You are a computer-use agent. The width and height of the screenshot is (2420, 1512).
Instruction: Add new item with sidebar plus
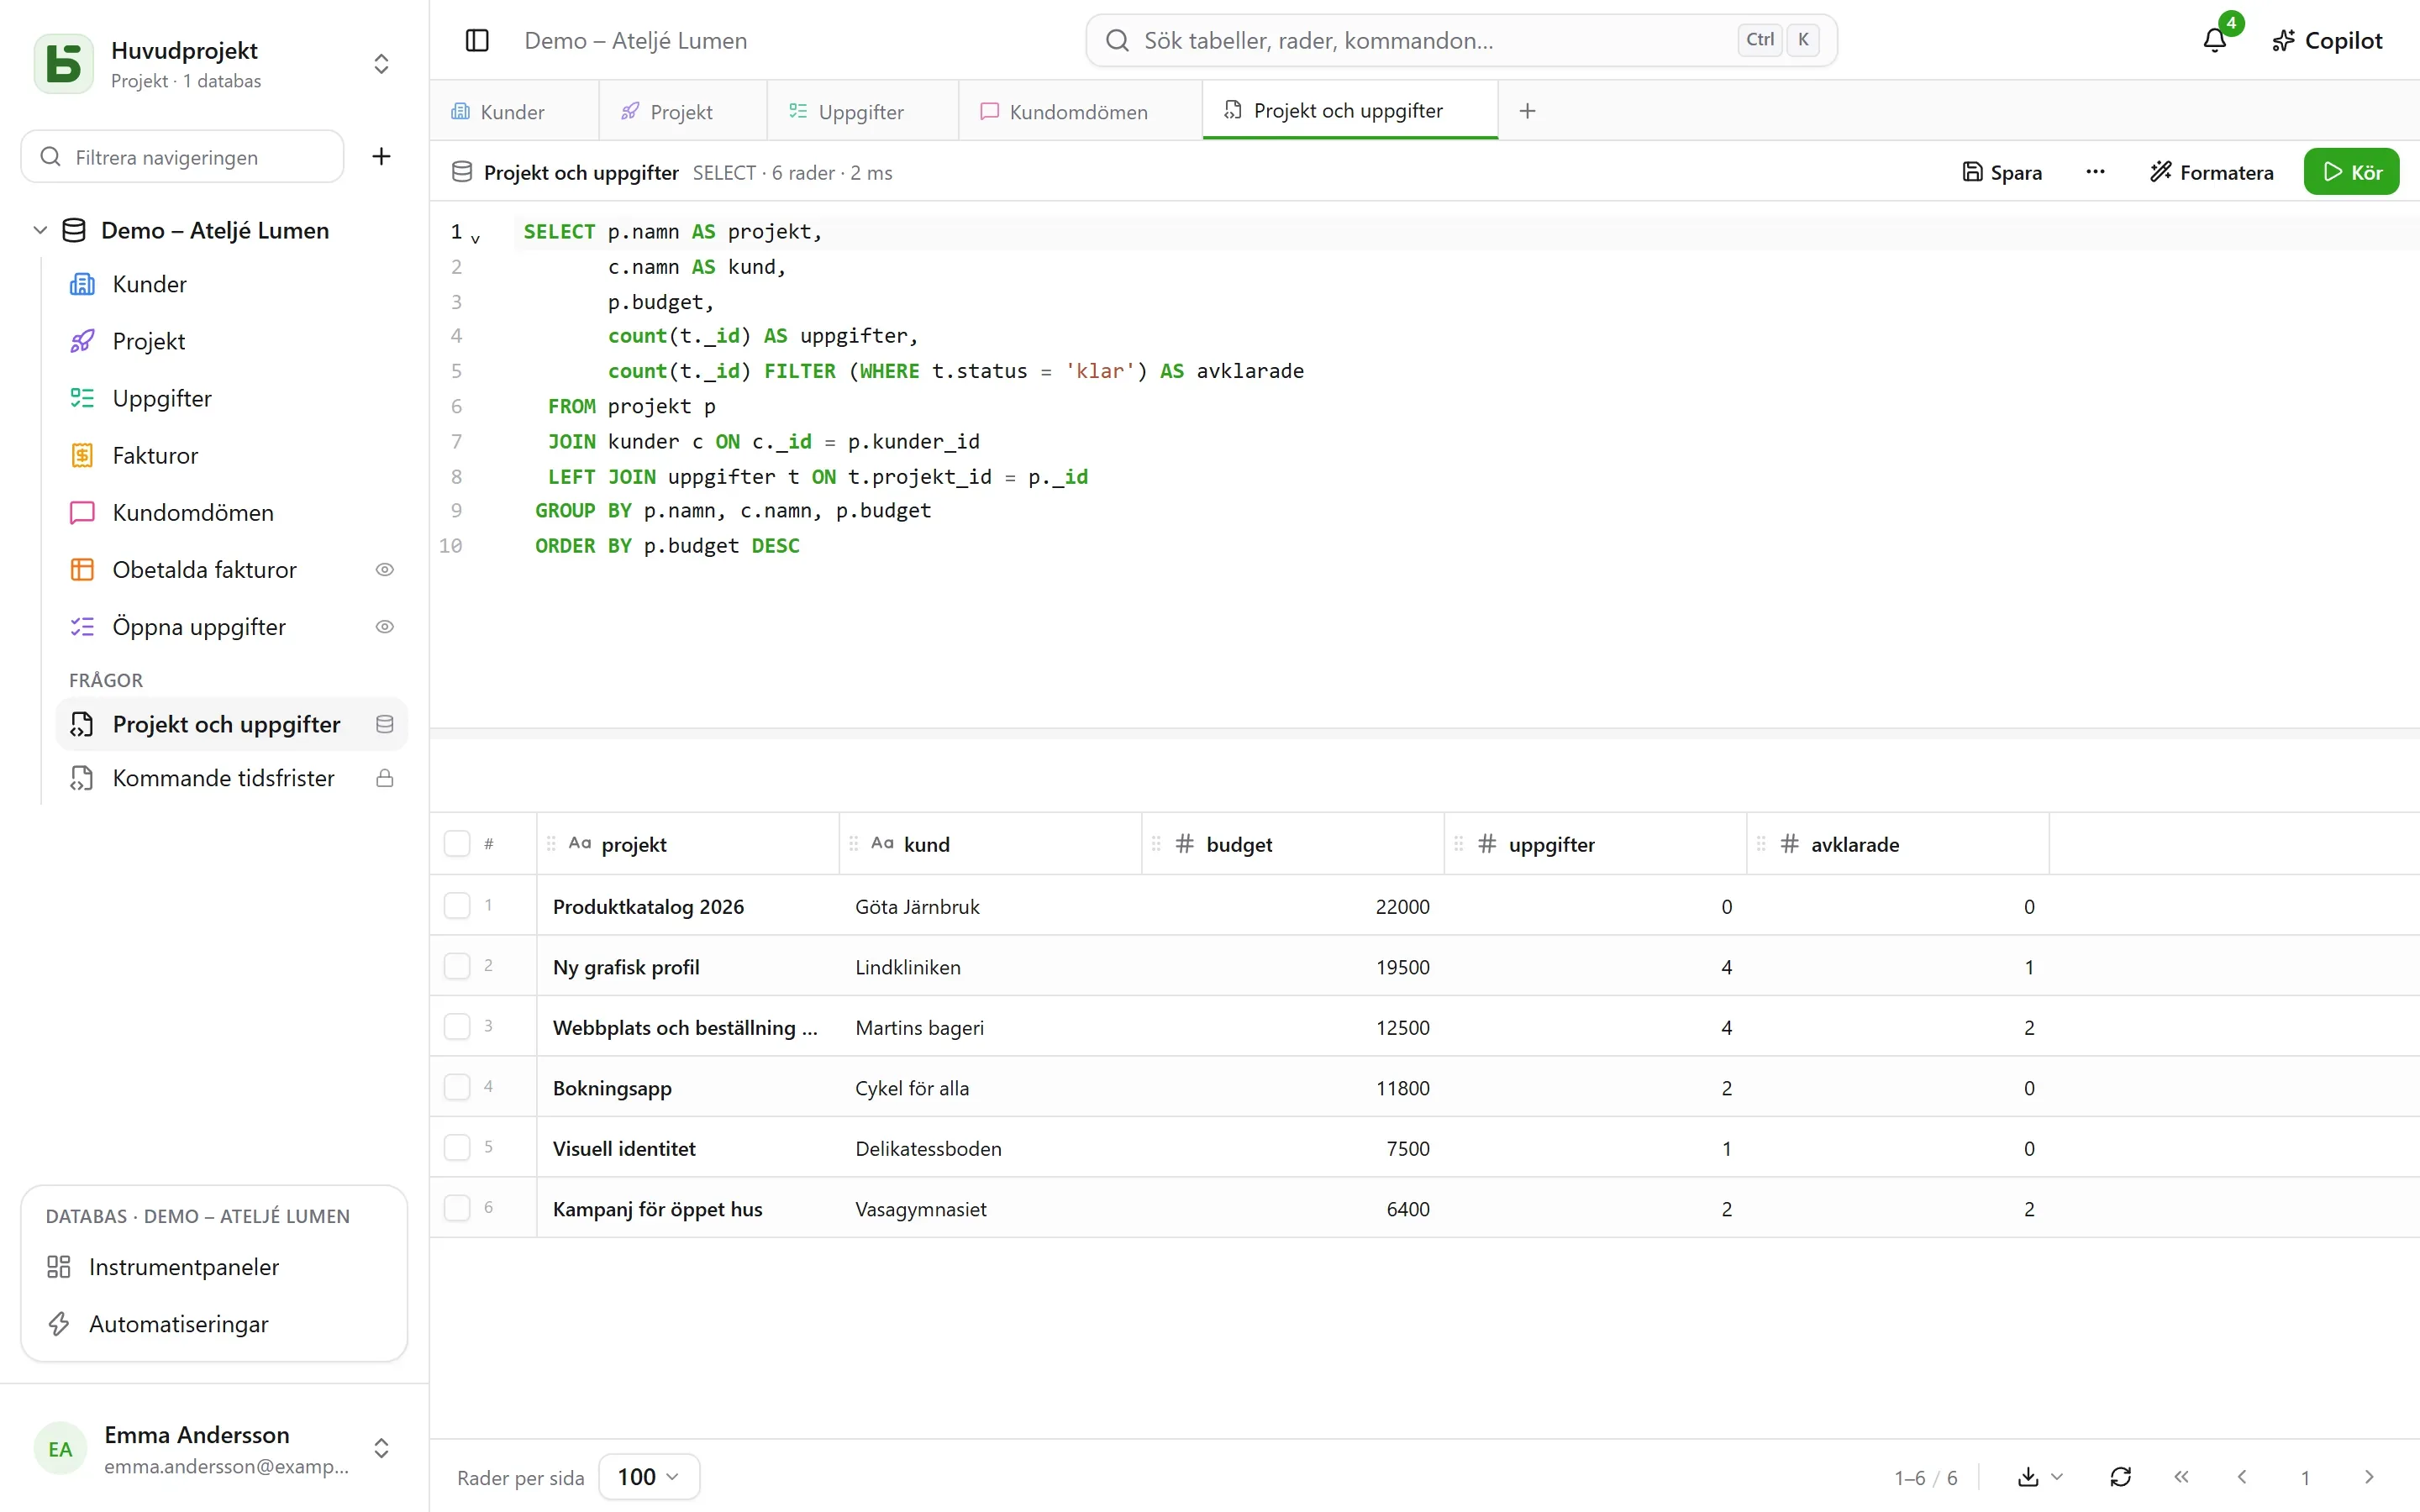(381, 157)
